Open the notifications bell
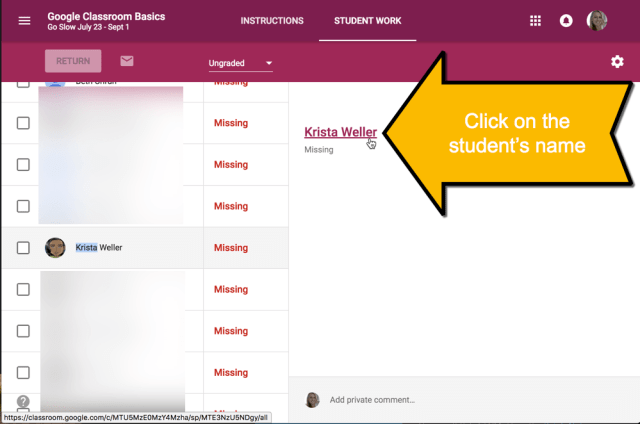 click(x=566, y=20)
